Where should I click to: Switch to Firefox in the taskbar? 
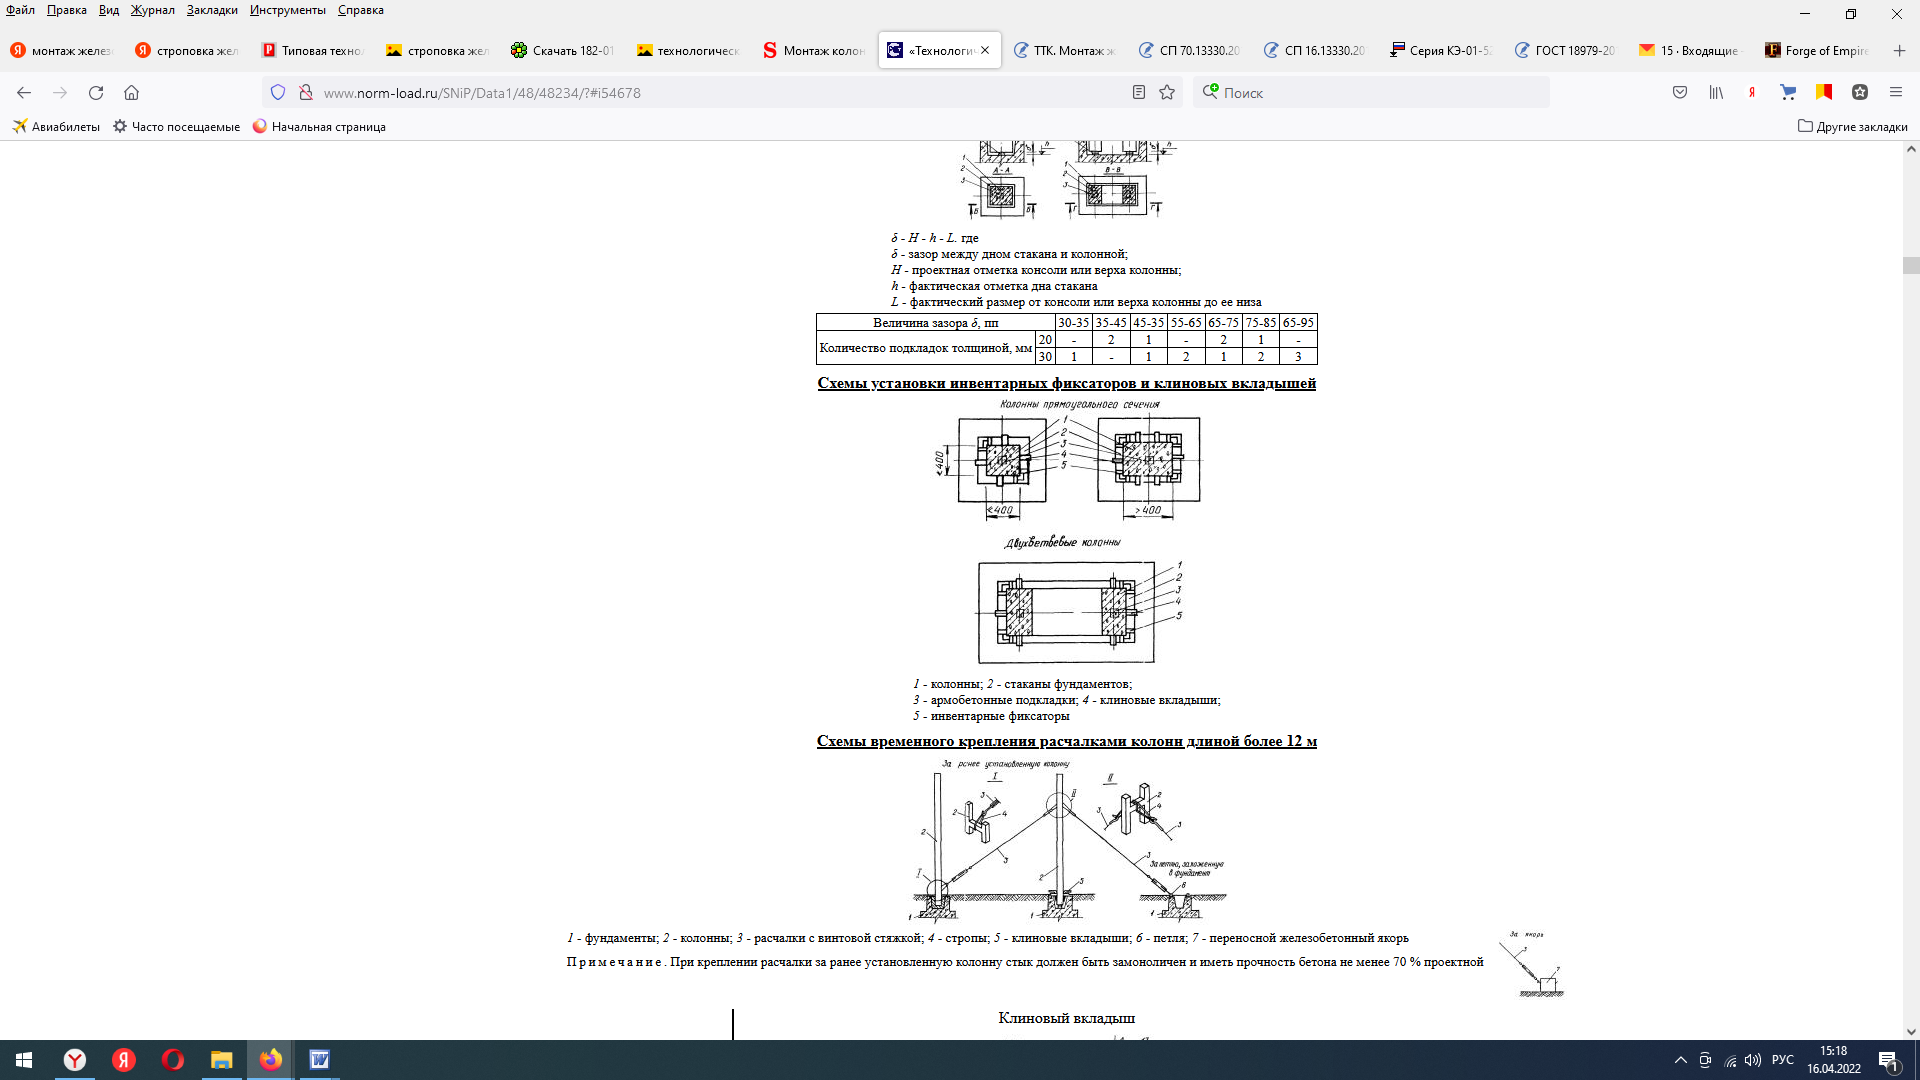[271, 1060]
